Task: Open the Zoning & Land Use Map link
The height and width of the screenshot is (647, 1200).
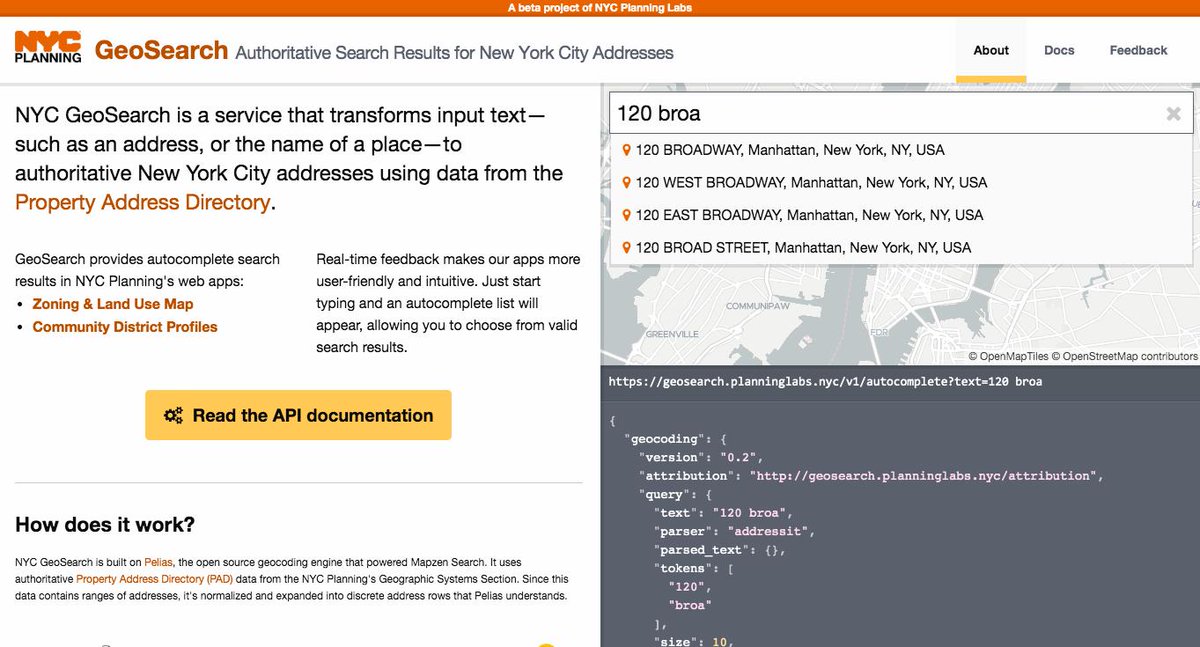Action: tap(113, 304)
